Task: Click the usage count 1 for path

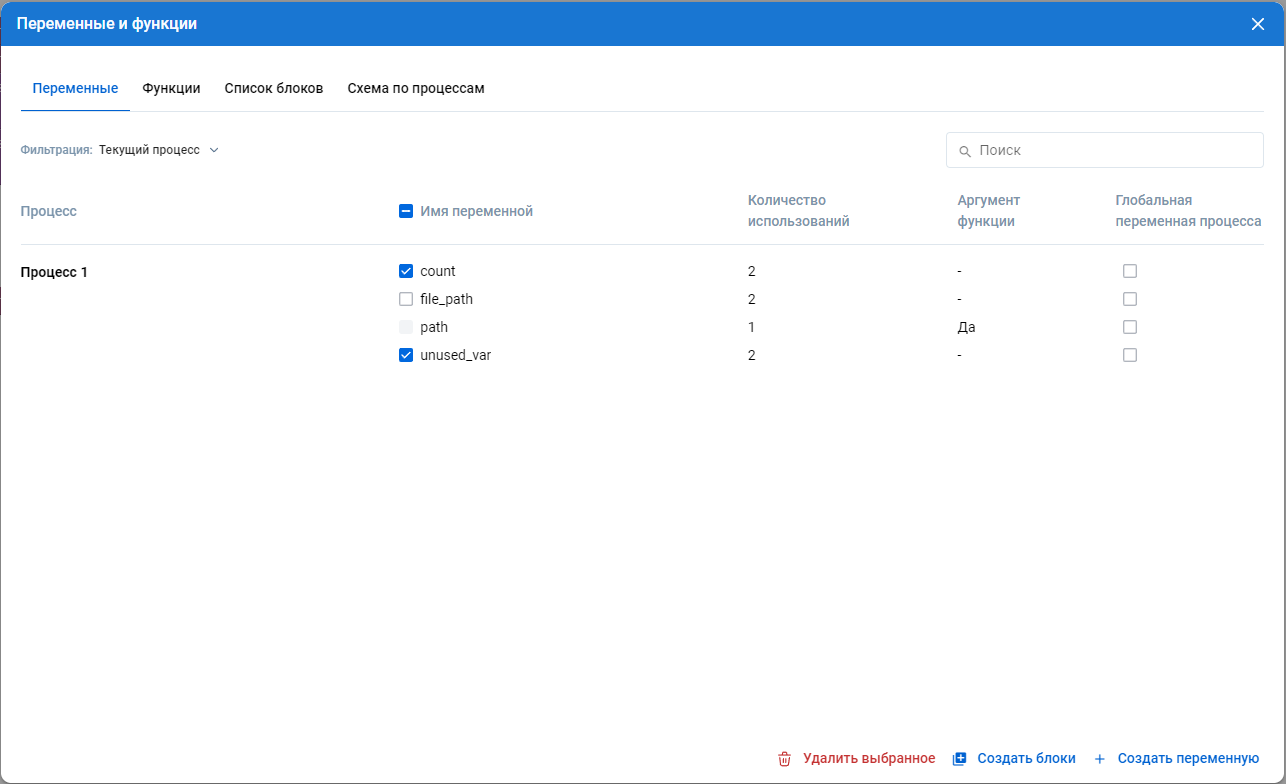Action: click(751, 327)
